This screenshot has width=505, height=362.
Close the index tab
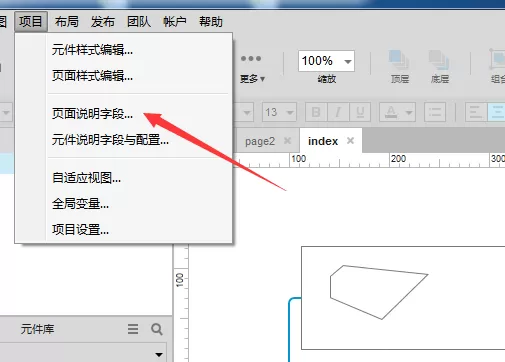coord(350,141)
